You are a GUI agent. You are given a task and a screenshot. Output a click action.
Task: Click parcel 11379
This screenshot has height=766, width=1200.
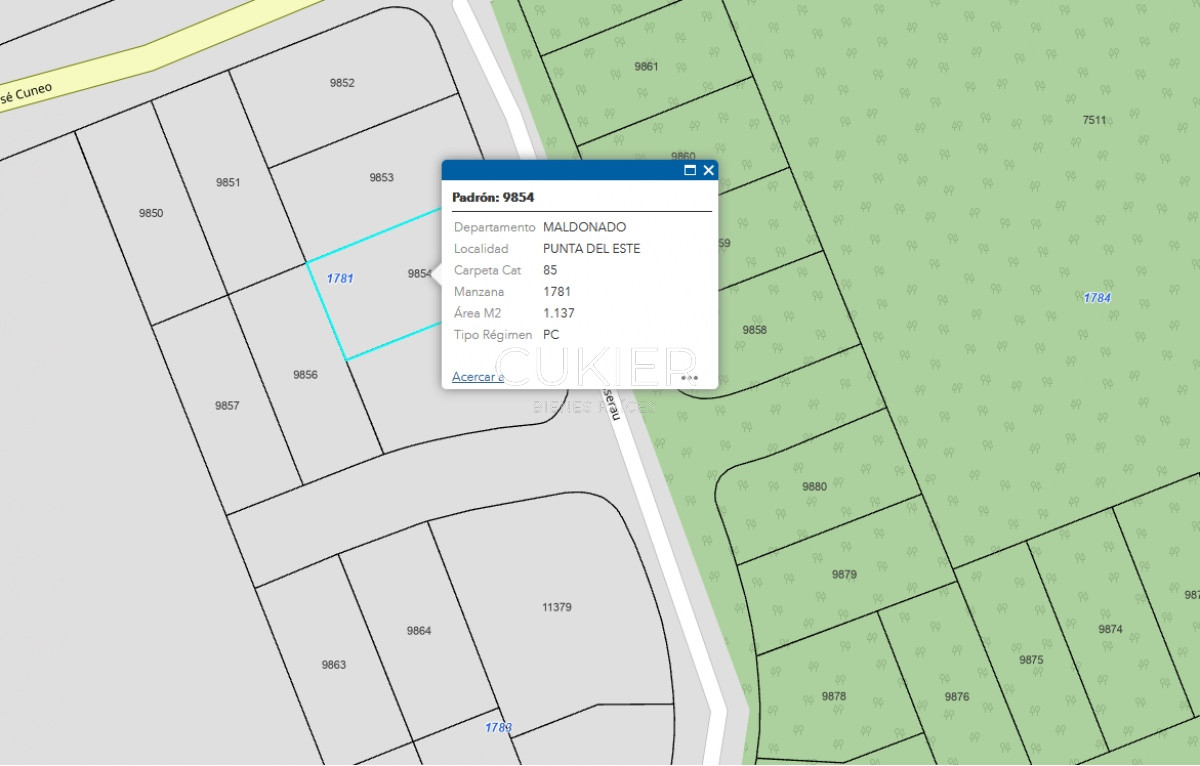[x=556, y=605]
